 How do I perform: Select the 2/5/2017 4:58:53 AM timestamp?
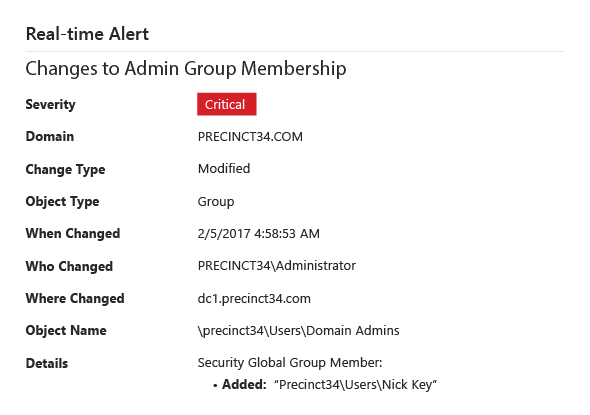click(259, 234)
